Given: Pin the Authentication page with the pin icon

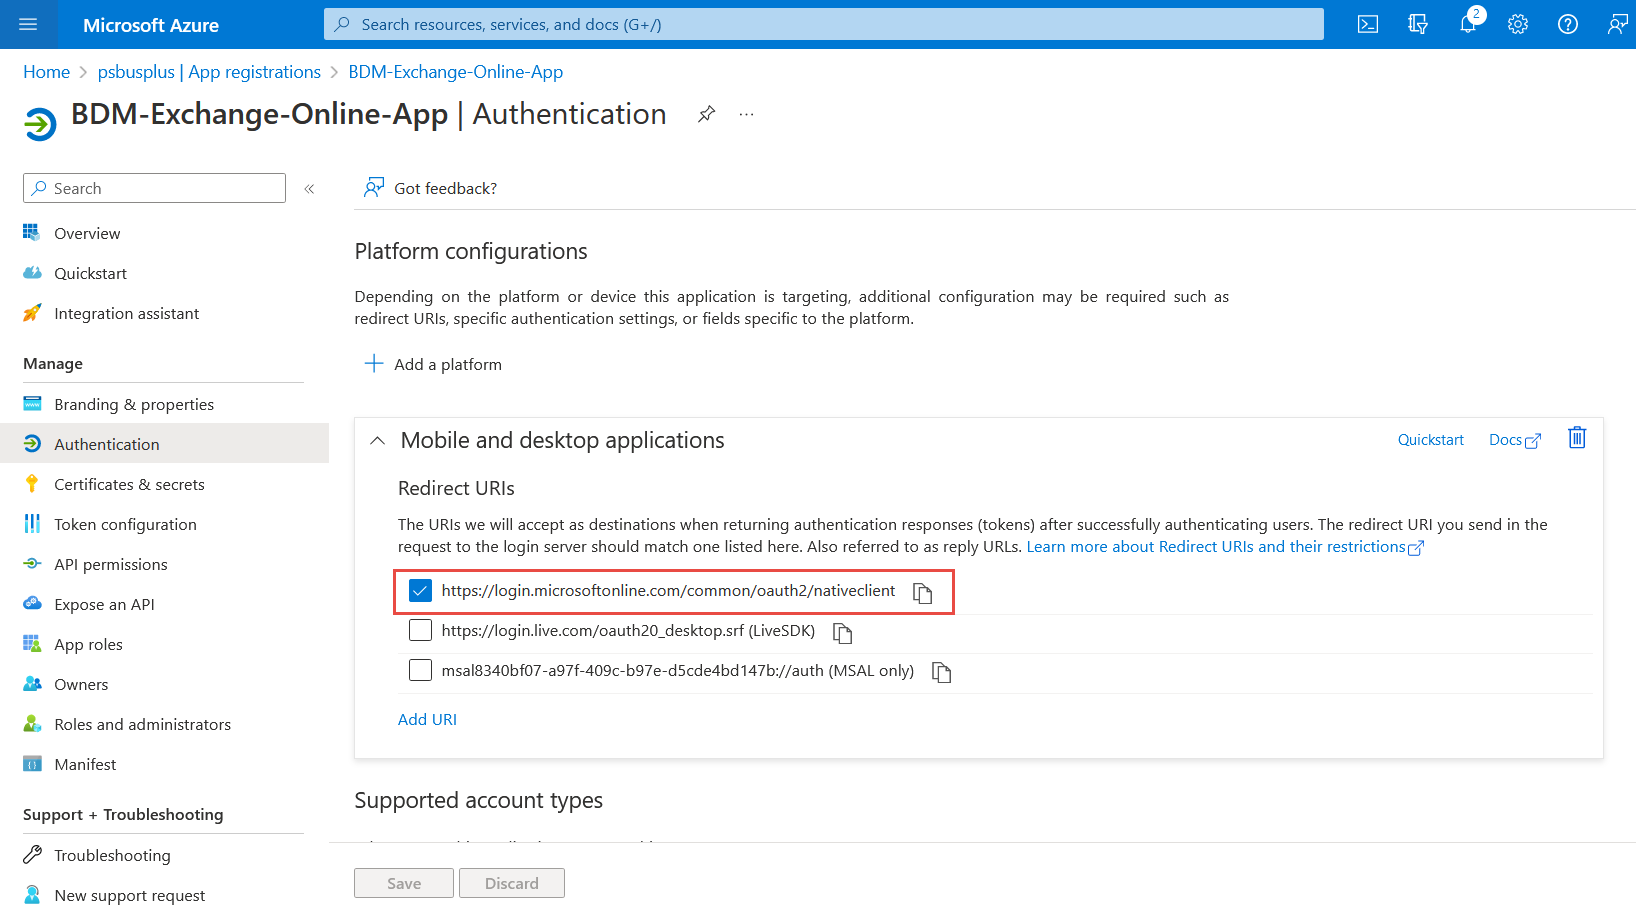Looking at the screenshot, I should pos(706,114).
